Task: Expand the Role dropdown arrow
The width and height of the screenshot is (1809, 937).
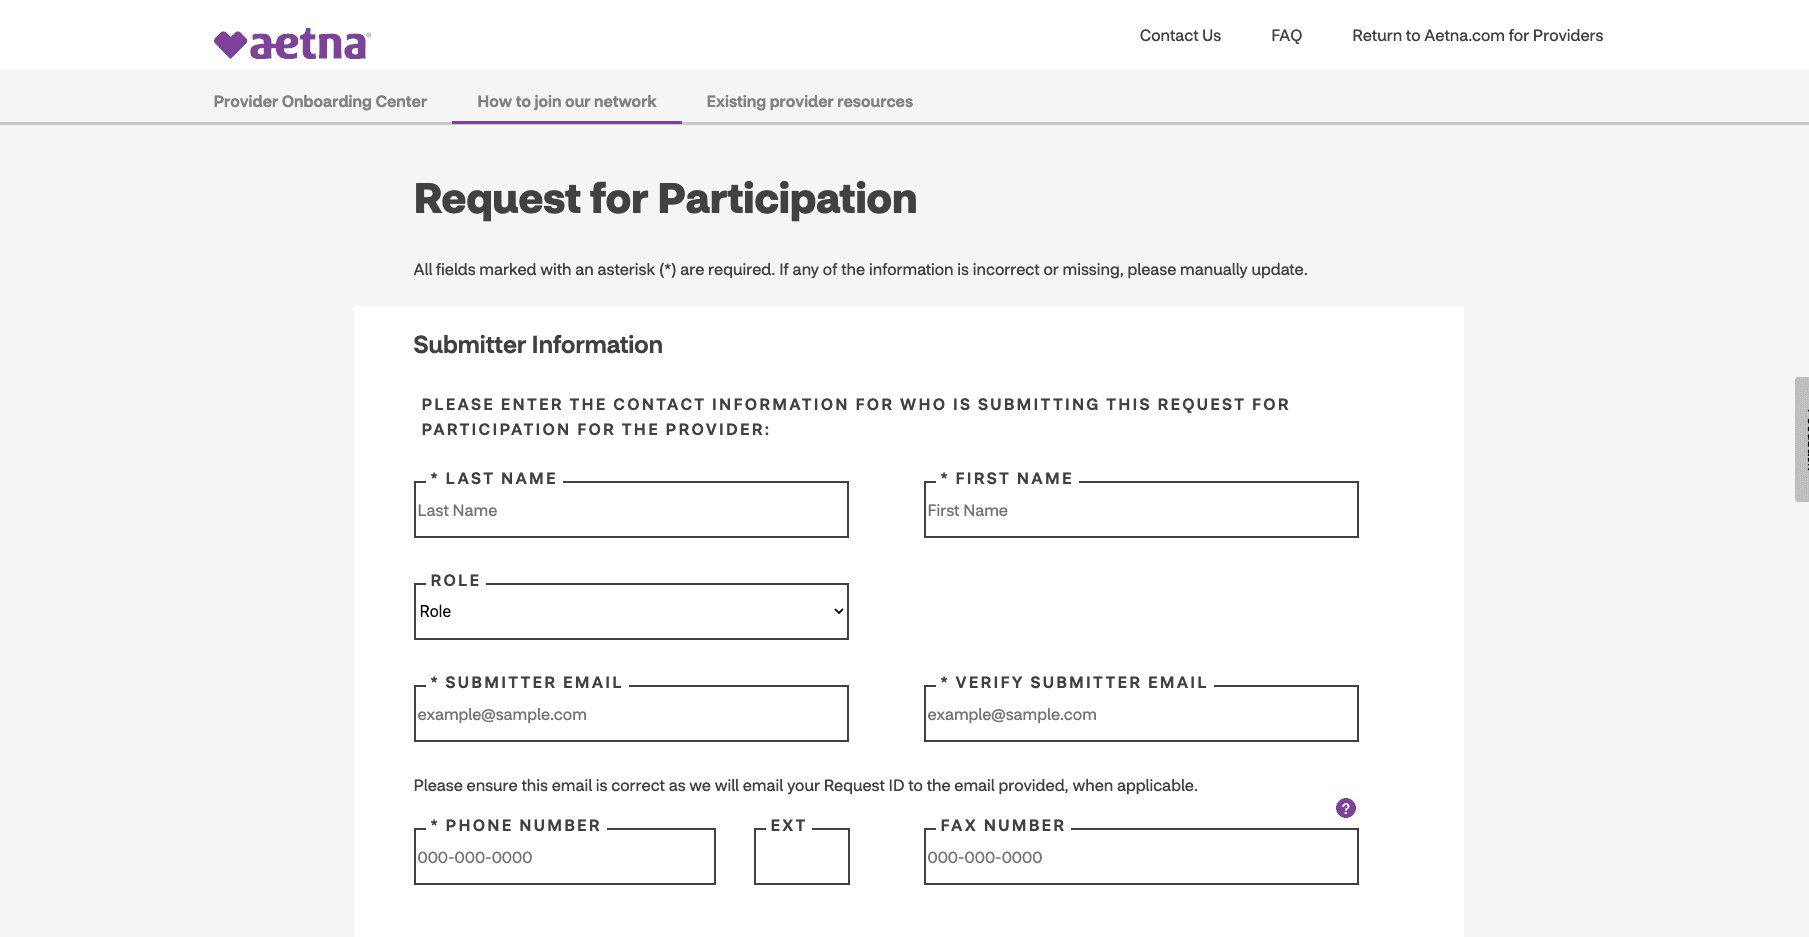Action: tap(838, 611)
